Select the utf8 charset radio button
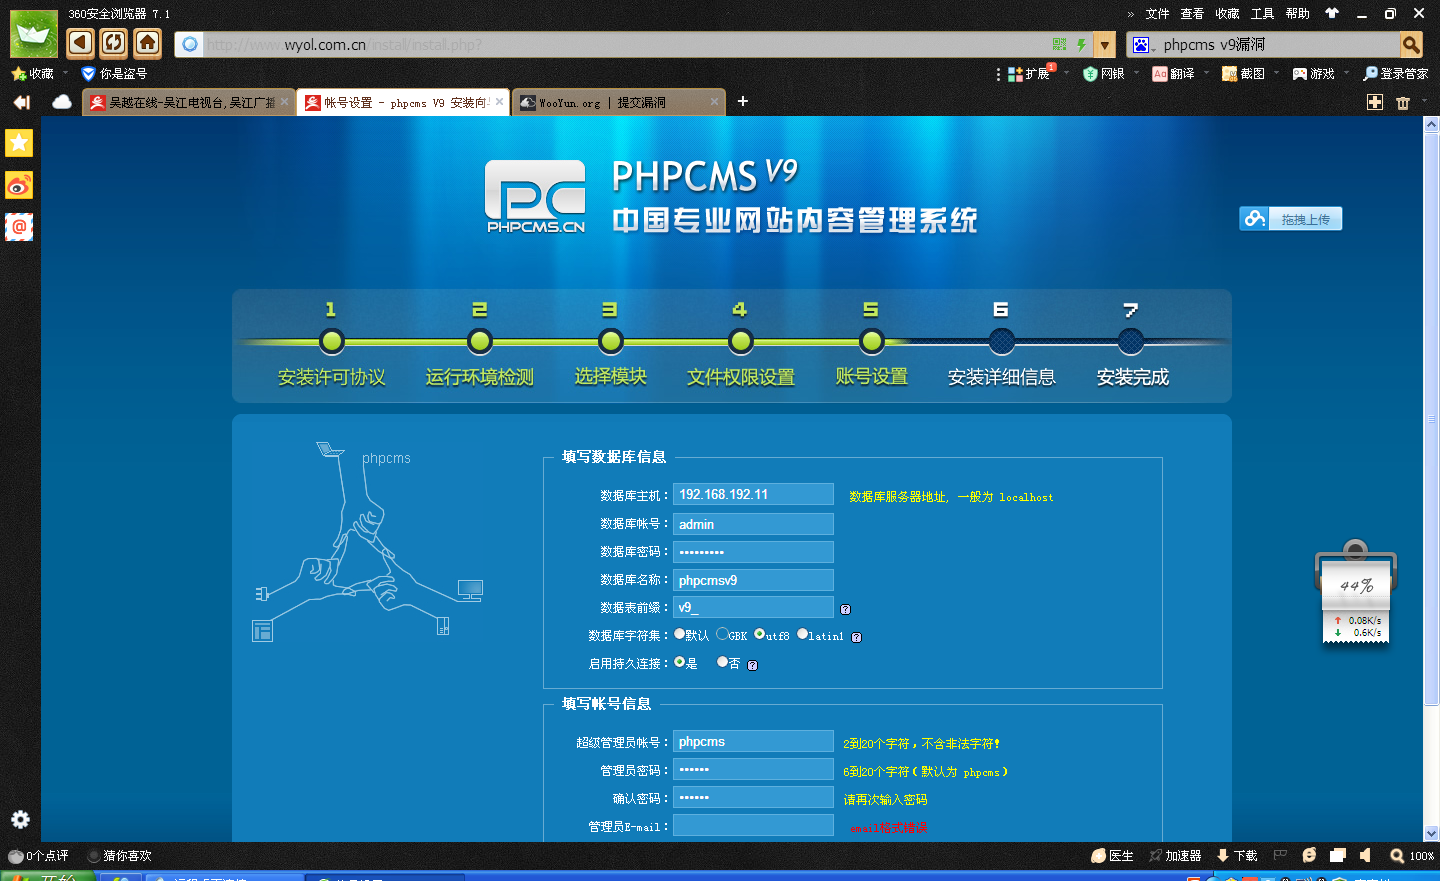 (760, 634)
